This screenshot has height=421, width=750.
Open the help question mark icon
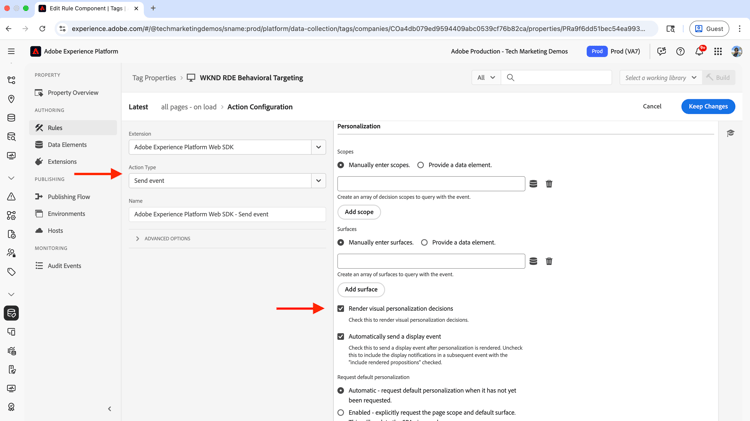click(680, 51)
